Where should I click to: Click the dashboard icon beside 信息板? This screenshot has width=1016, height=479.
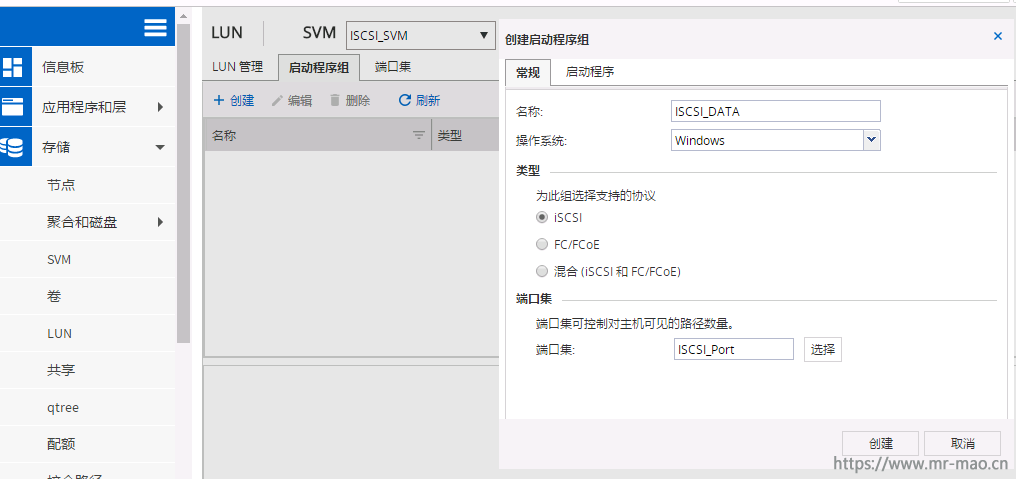pos(12,67)
